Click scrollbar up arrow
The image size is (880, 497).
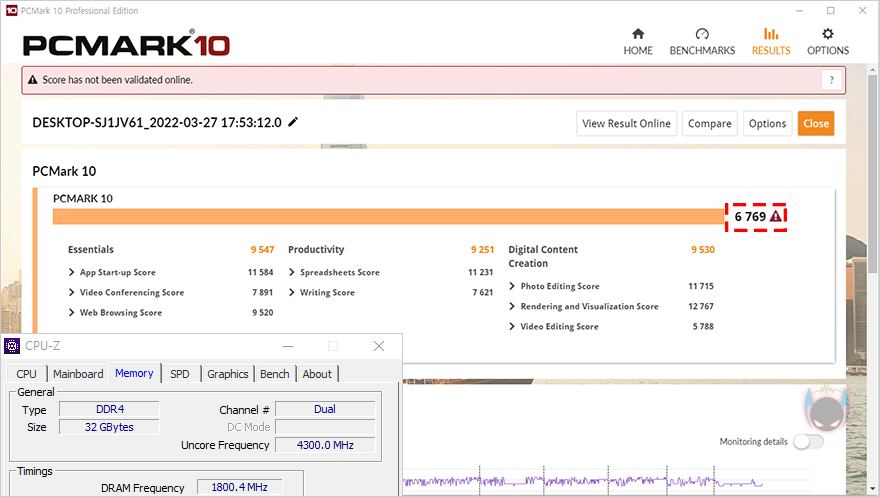pos(873,70)
